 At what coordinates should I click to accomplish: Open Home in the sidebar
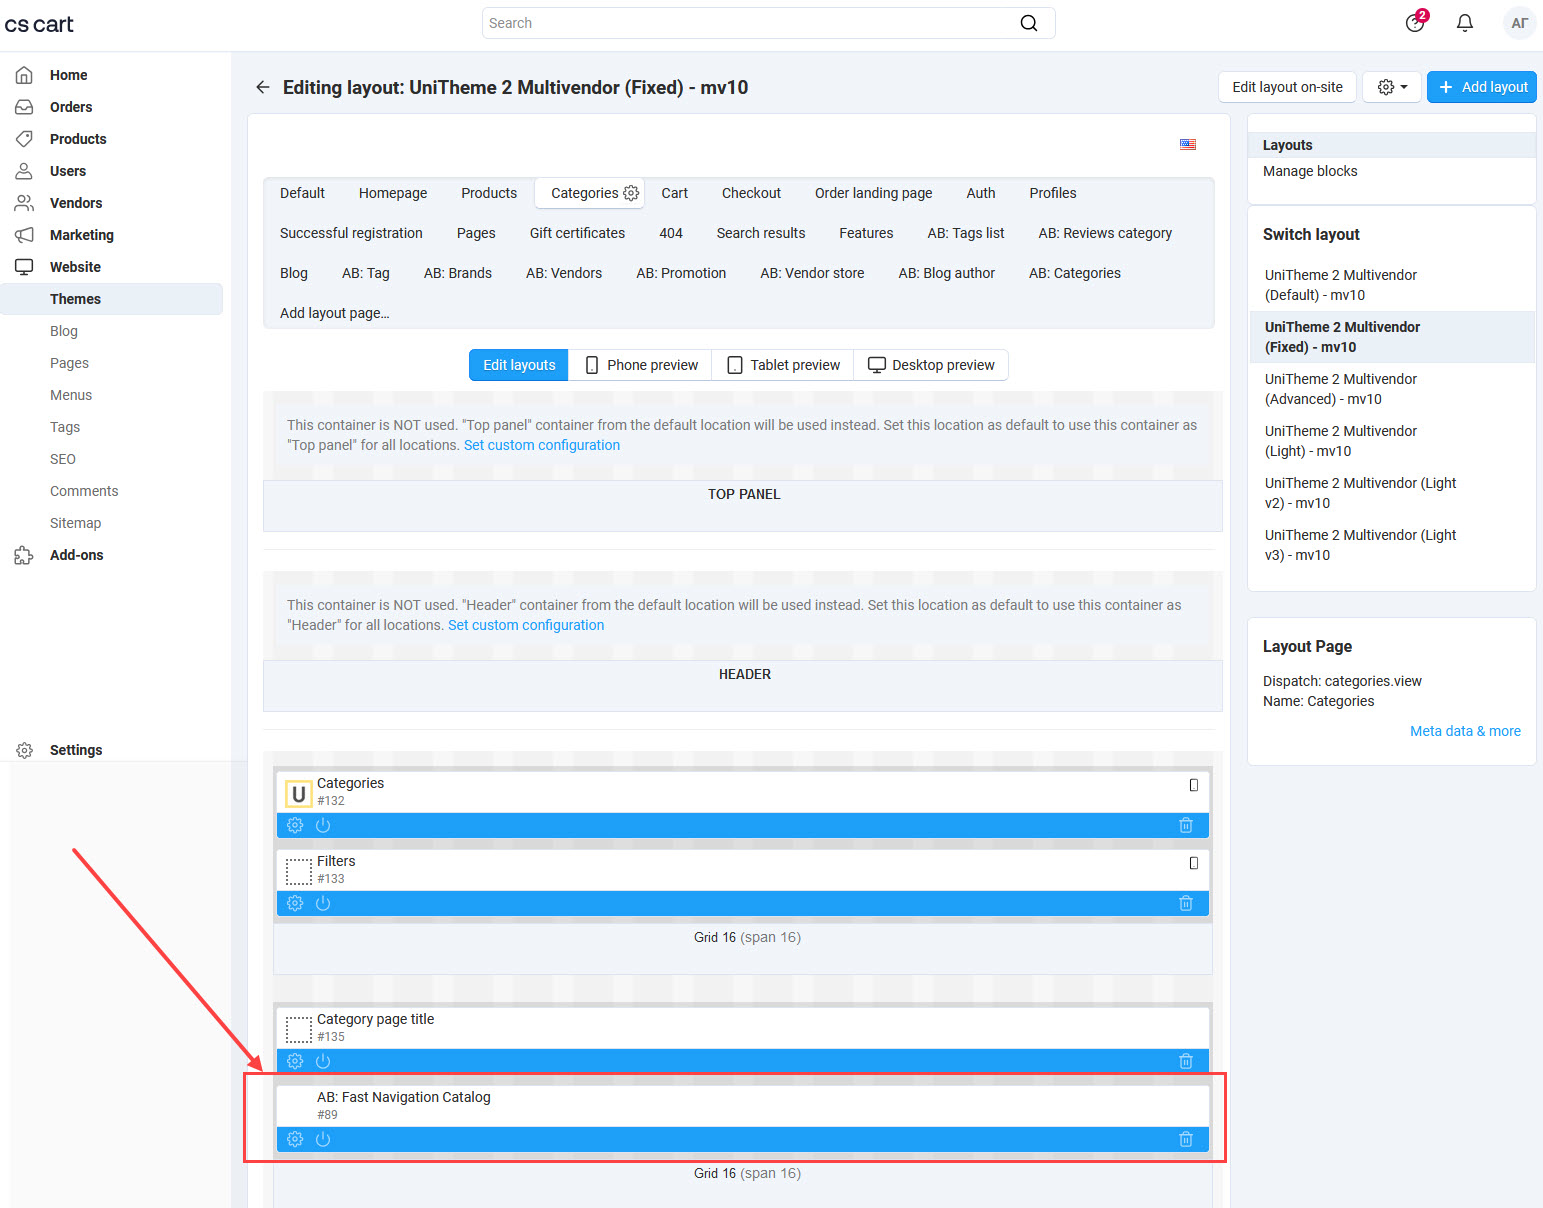pyautogui.click(x=68, y=75)
